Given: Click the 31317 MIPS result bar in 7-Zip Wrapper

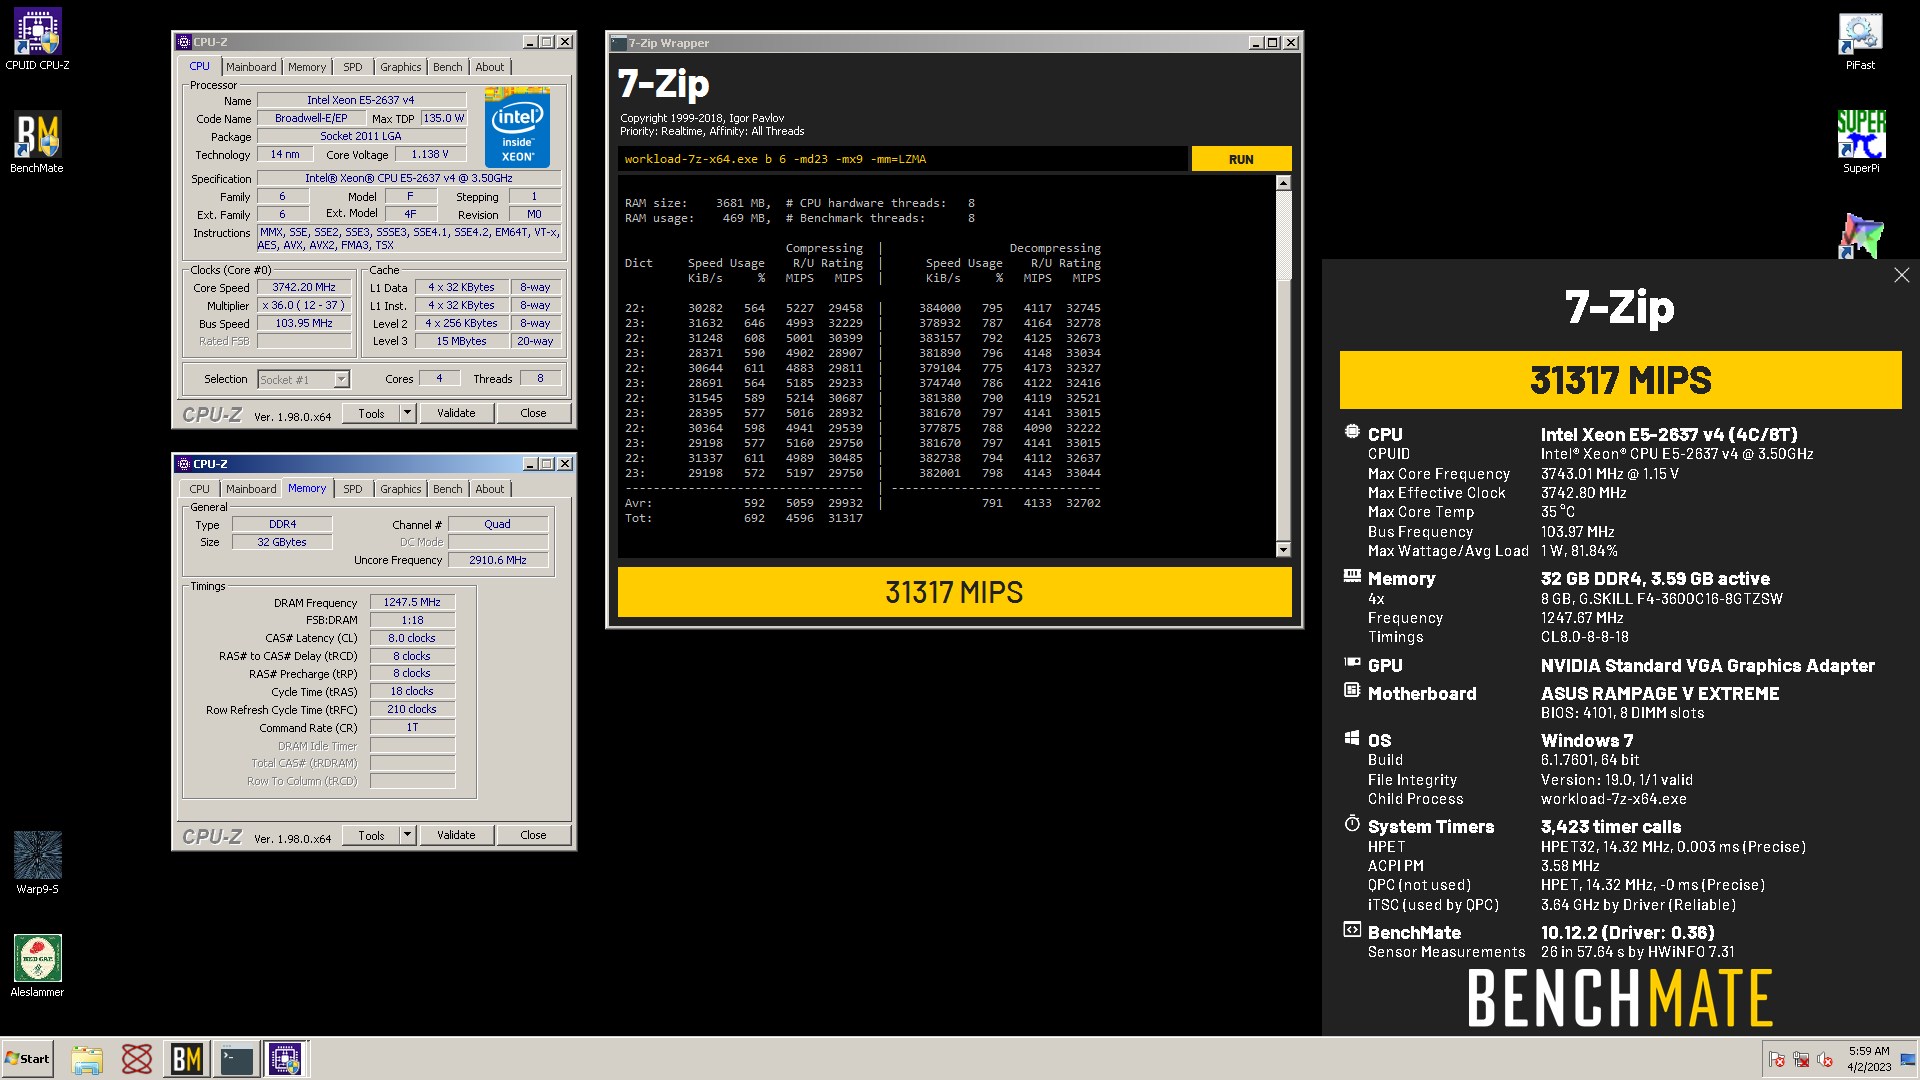Looking at the screenshot, I should [954, 592].
